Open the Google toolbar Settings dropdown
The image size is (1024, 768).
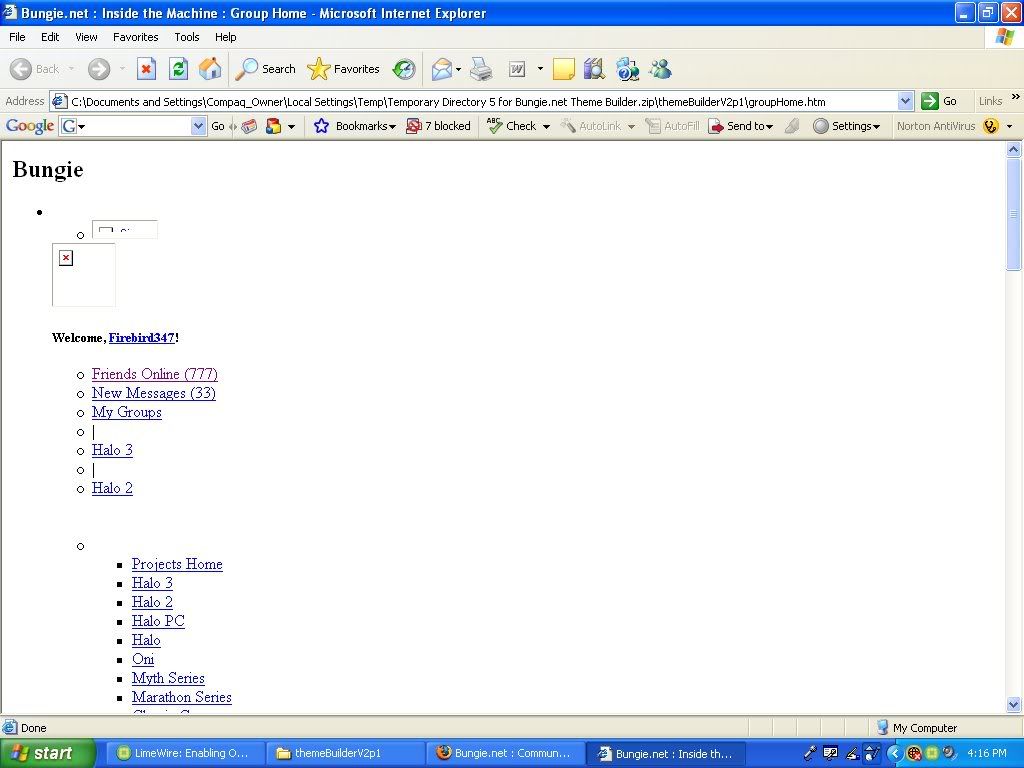pyautogui.click(x=846, y=126)
